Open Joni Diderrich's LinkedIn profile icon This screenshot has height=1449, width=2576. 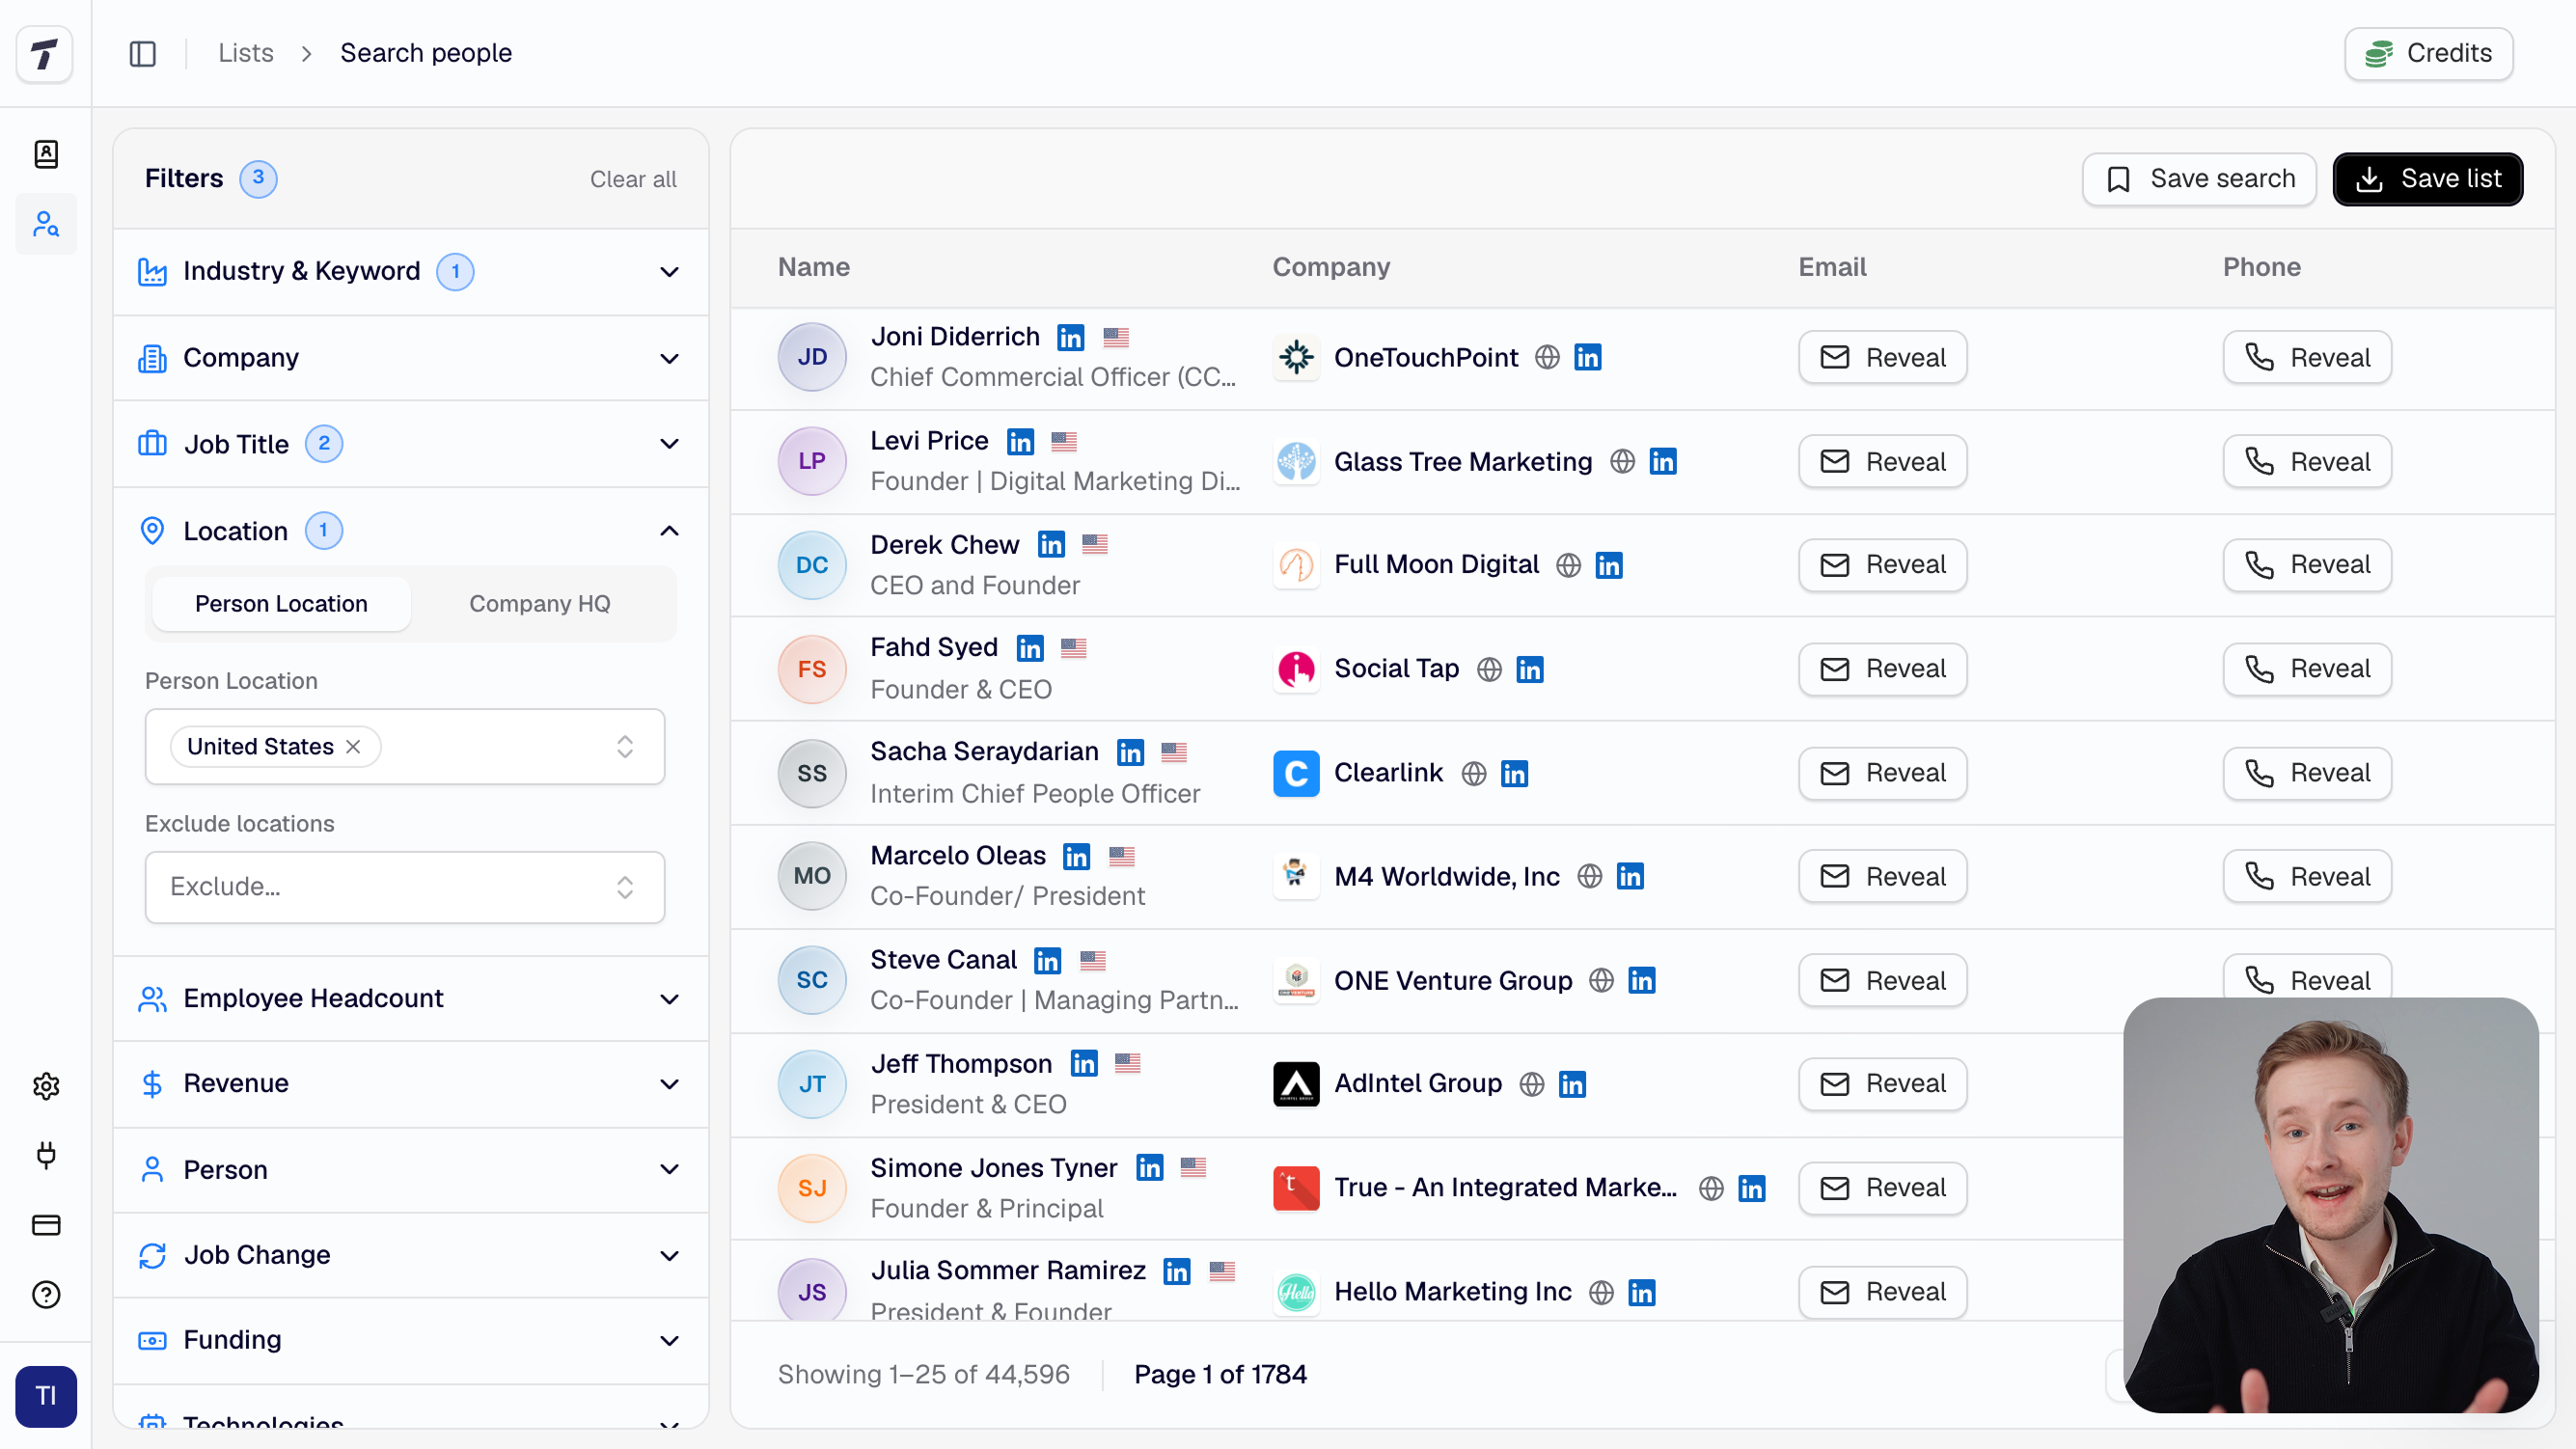[x=1070, y=338]
